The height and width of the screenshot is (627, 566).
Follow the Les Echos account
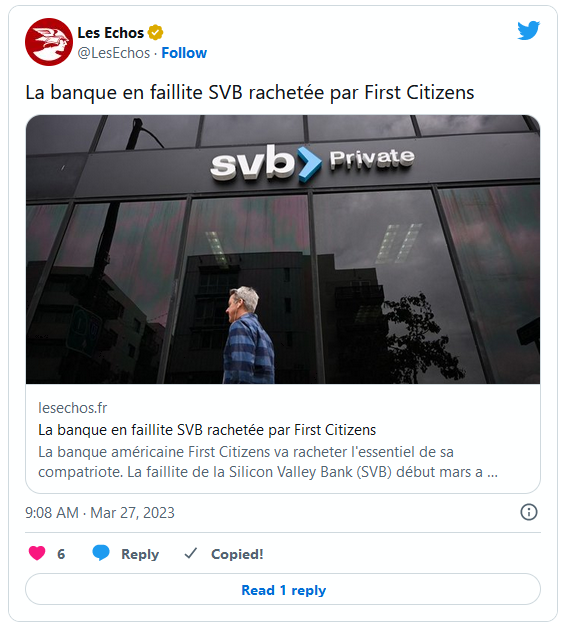click(184, 53)
